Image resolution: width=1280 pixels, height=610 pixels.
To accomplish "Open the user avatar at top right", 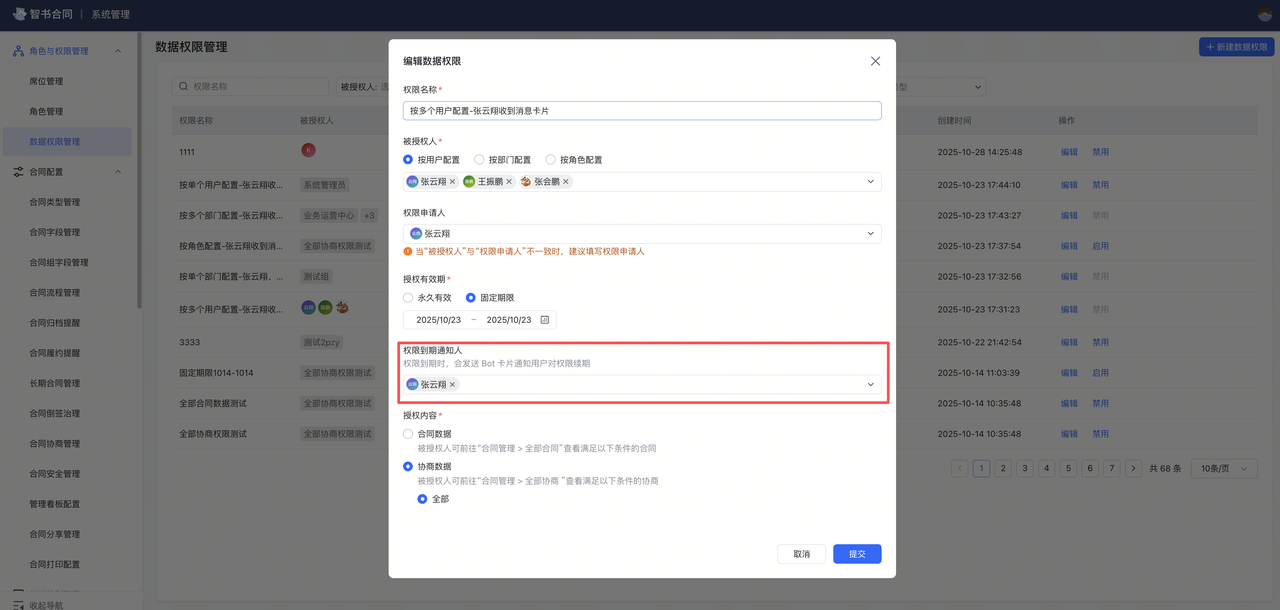I will point(1262,14).
